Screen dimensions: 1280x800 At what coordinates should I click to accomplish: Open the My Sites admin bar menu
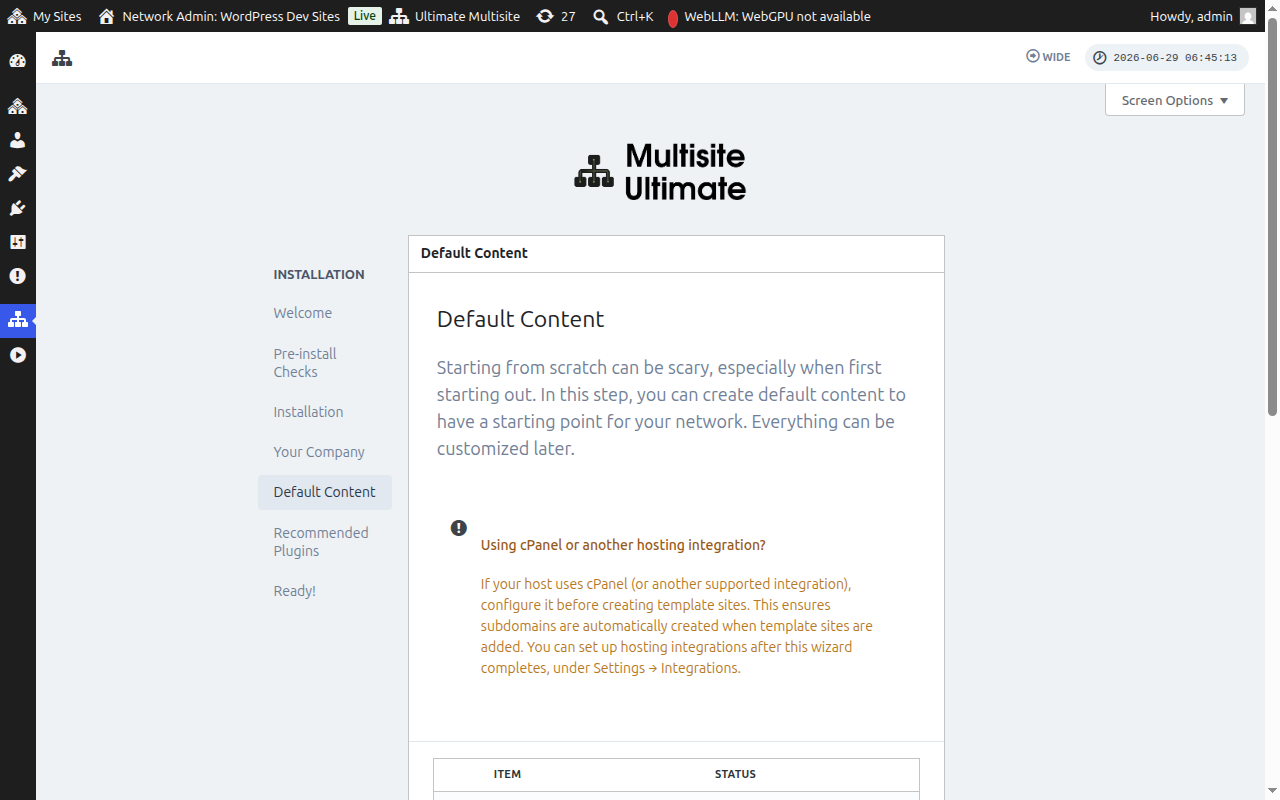tap(45, 16)
